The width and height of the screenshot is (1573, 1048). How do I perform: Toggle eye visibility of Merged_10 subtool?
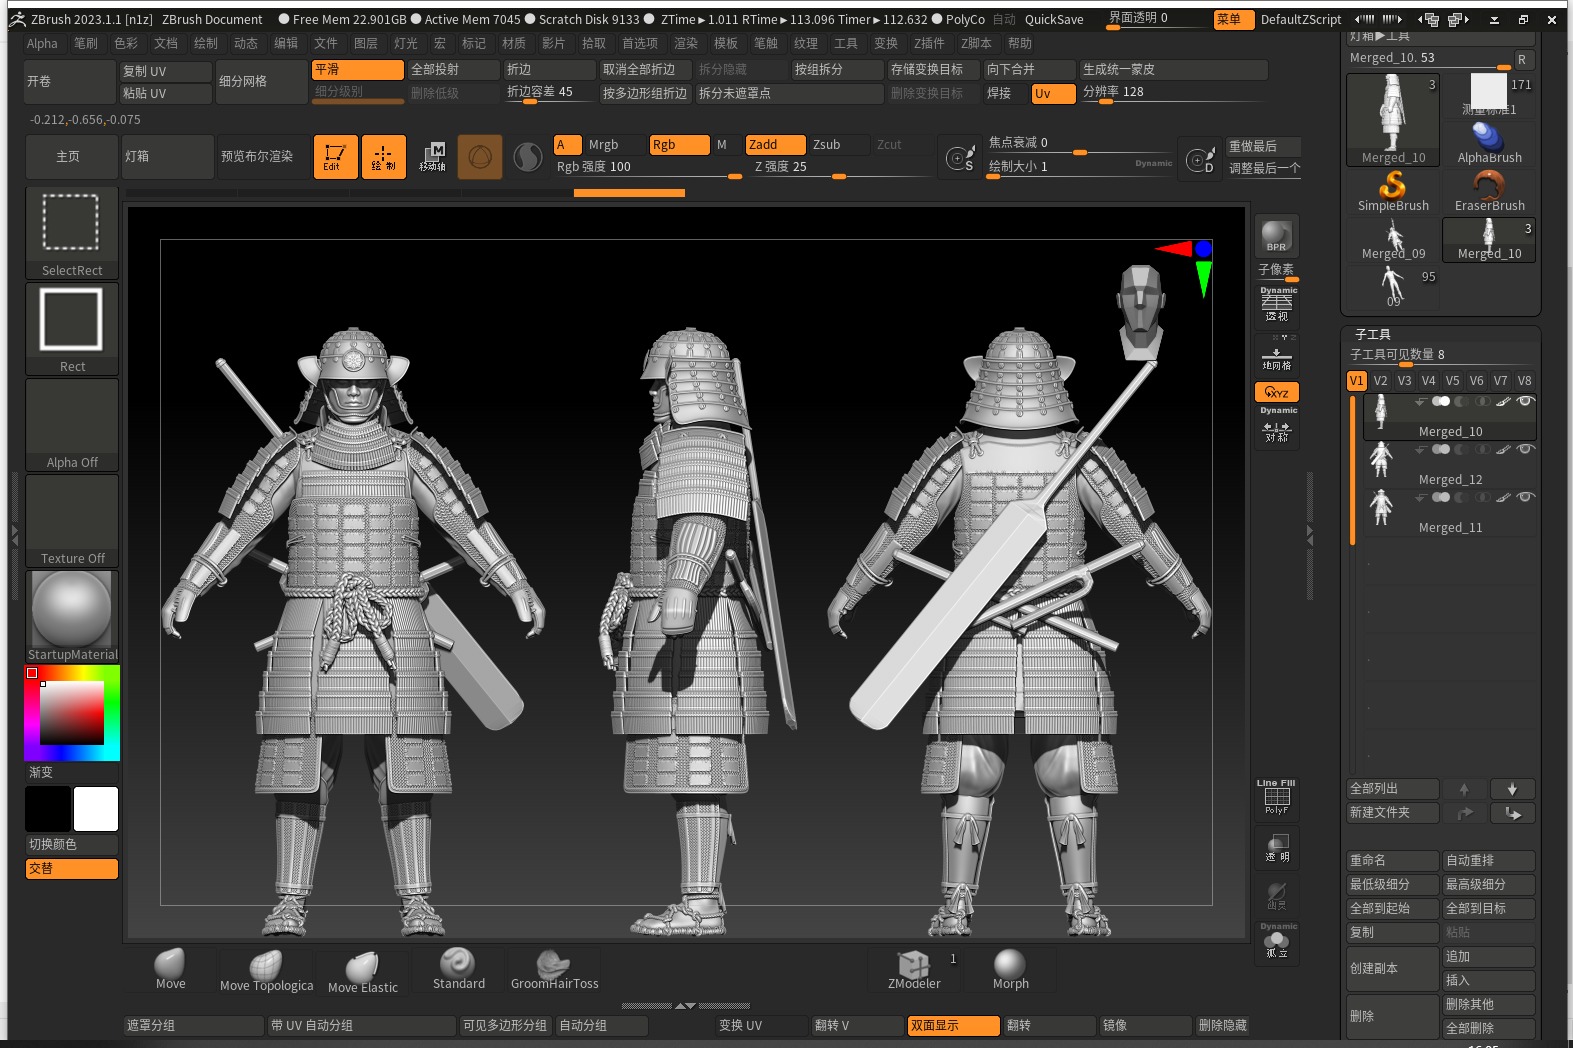tap(1525, 401)
